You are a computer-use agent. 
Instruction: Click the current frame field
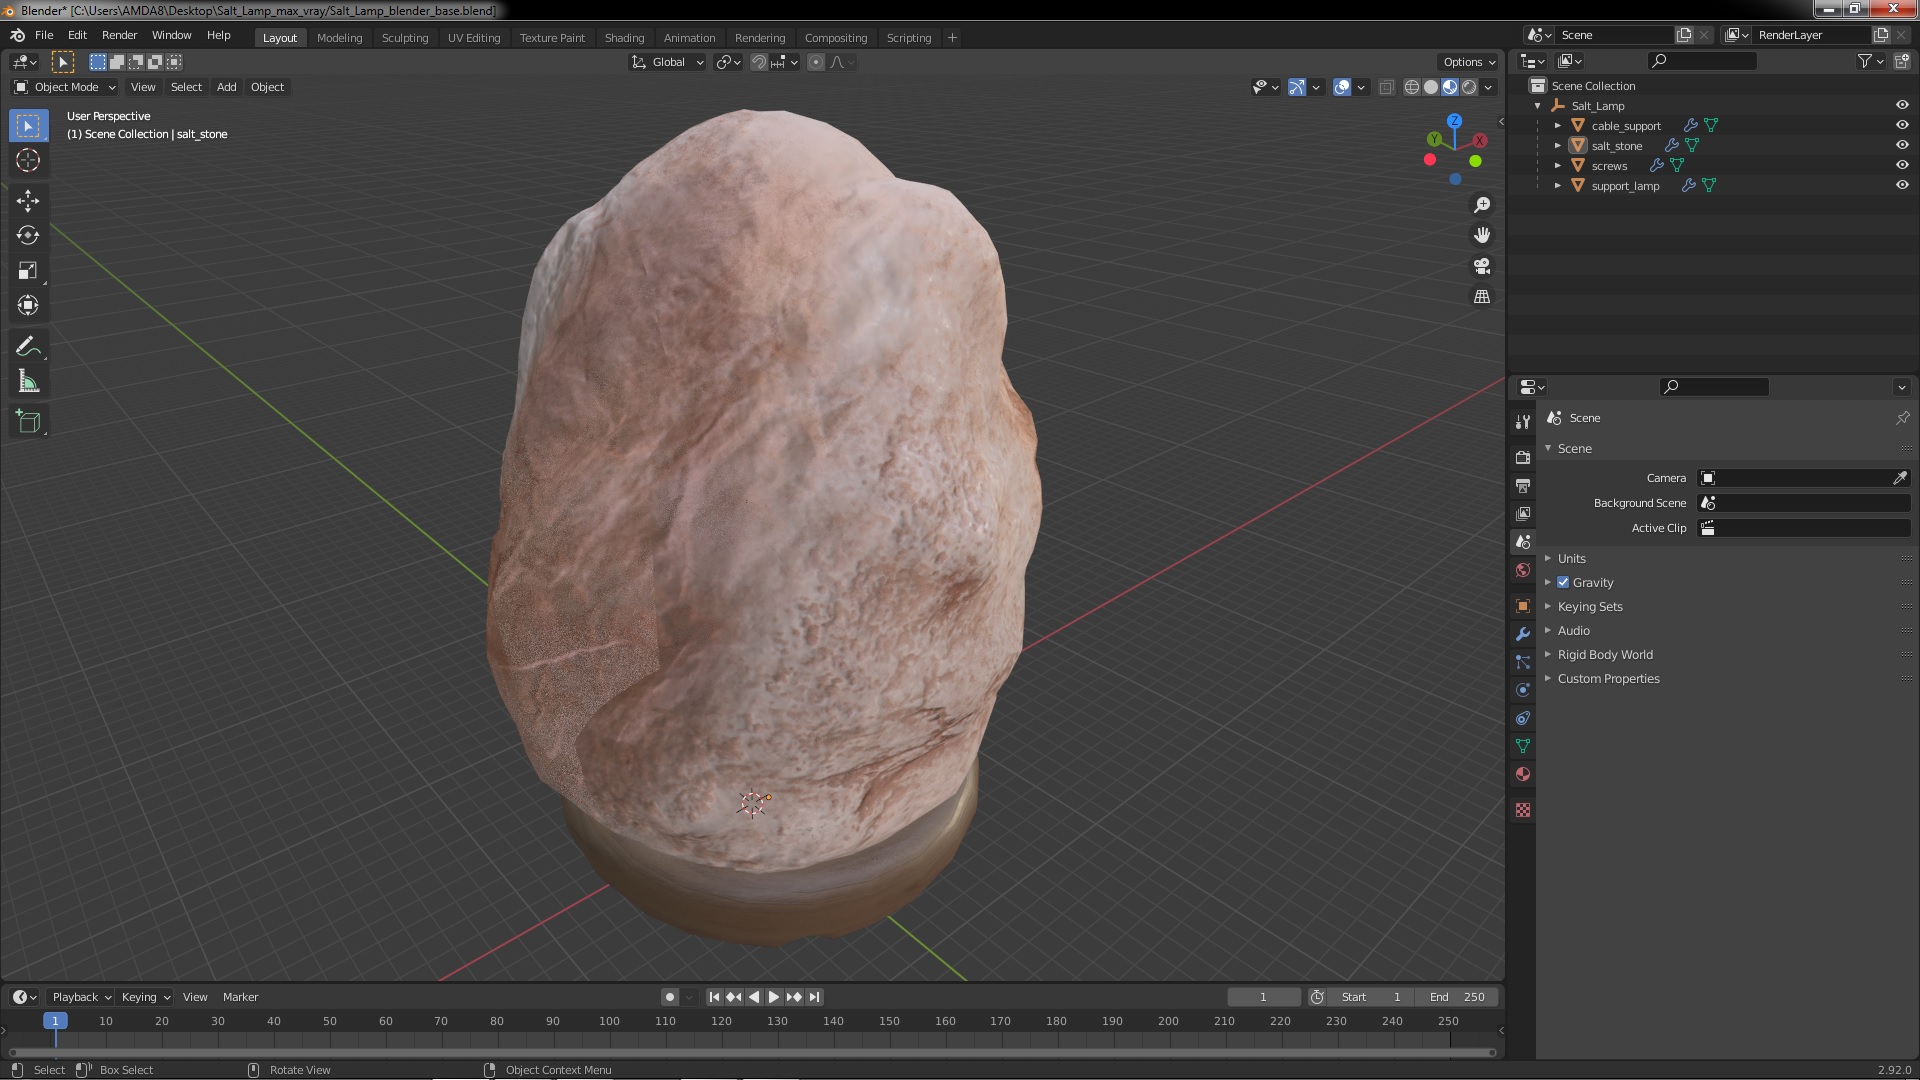click(x=1264, y=997)
